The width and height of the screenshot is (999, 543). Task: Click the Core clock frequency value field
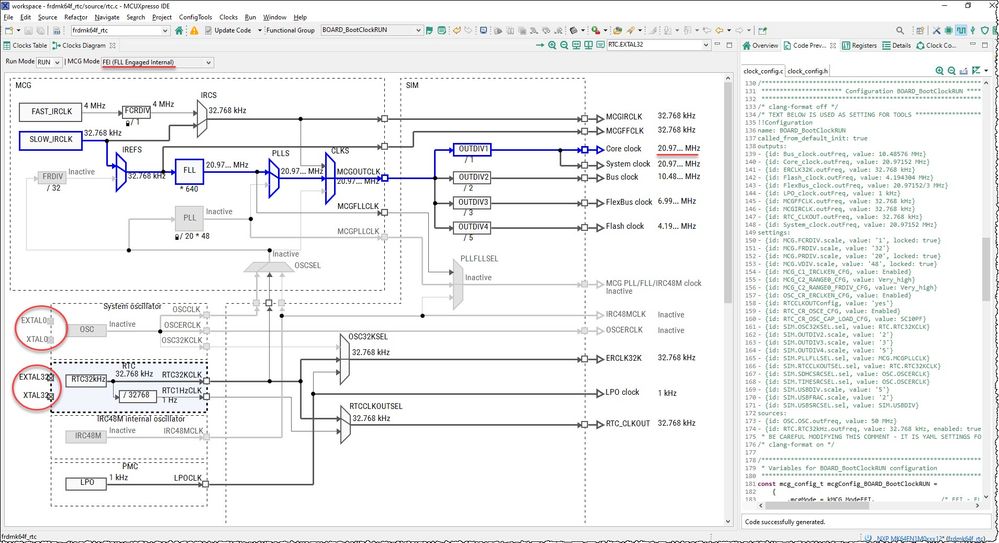pyautogui.click(x=678, y=148)
